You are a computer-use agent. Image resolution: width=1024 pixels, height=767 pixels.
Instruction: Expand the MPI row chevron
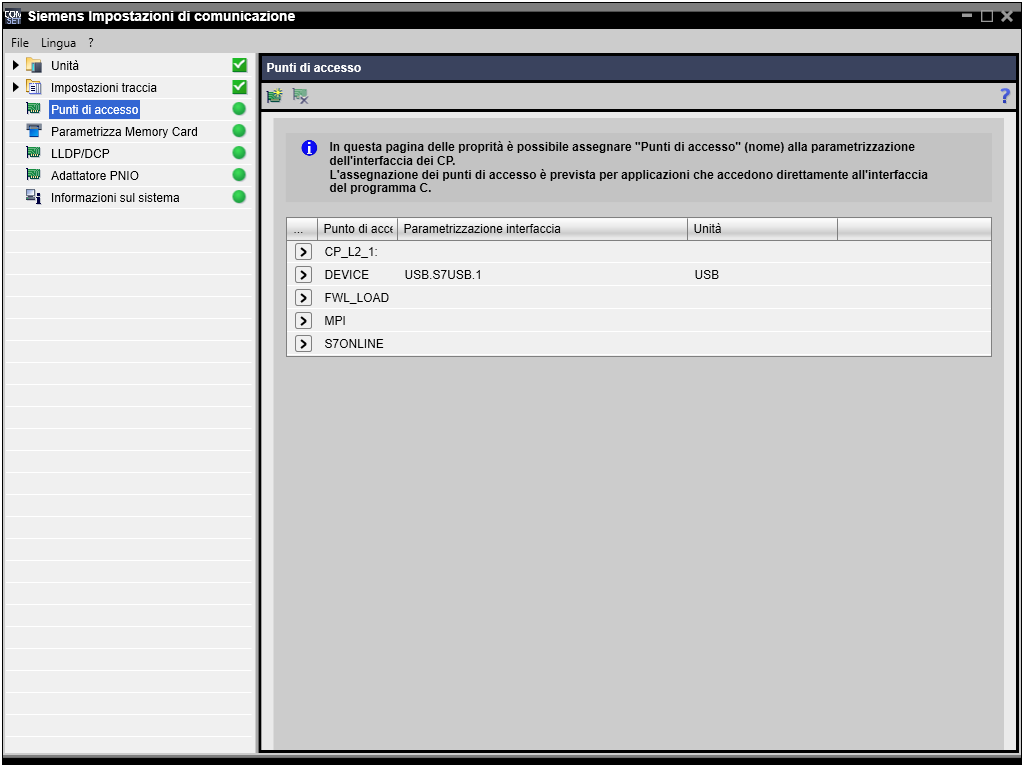point(303,320)
